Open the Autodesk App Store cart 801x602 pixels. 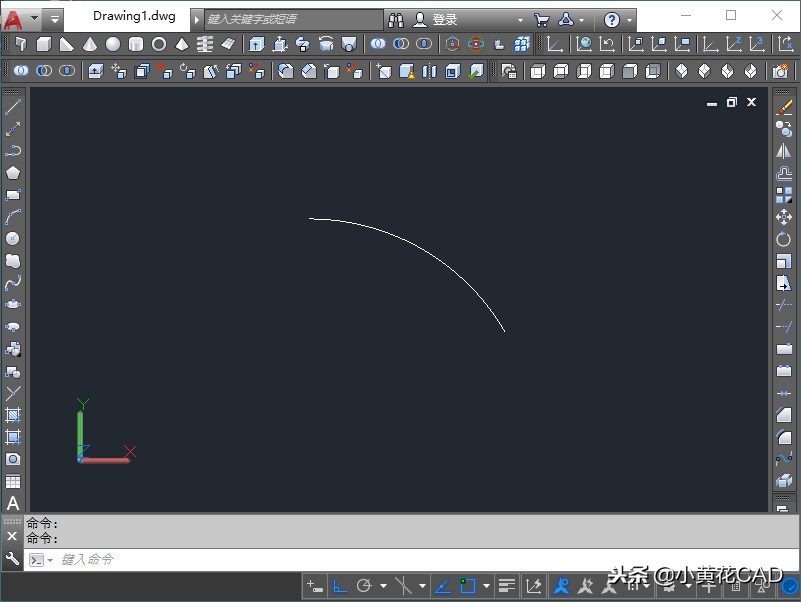(x=541, y=20)
